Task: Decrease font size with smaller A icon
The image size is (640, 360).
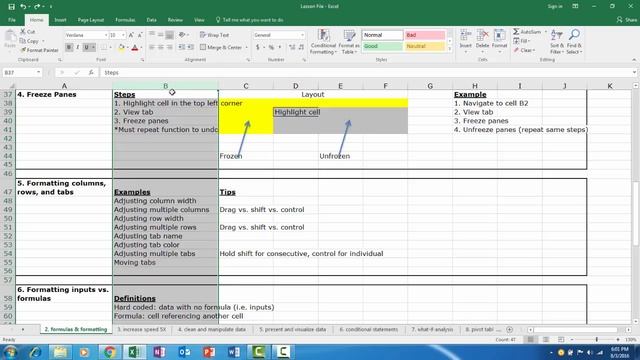Action: [140, 35]
